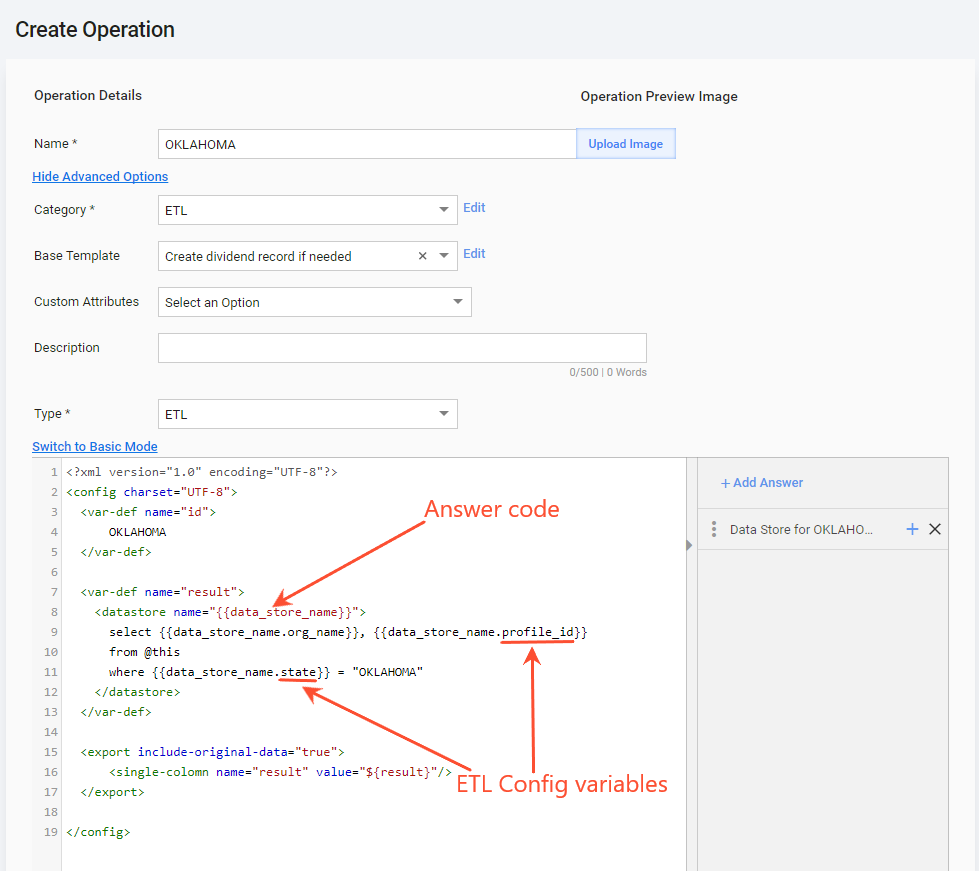Screen dimensions: 979x871
Task: Click plus icon on Data Store for OKLAHOMA
Action: click(912, 529)
